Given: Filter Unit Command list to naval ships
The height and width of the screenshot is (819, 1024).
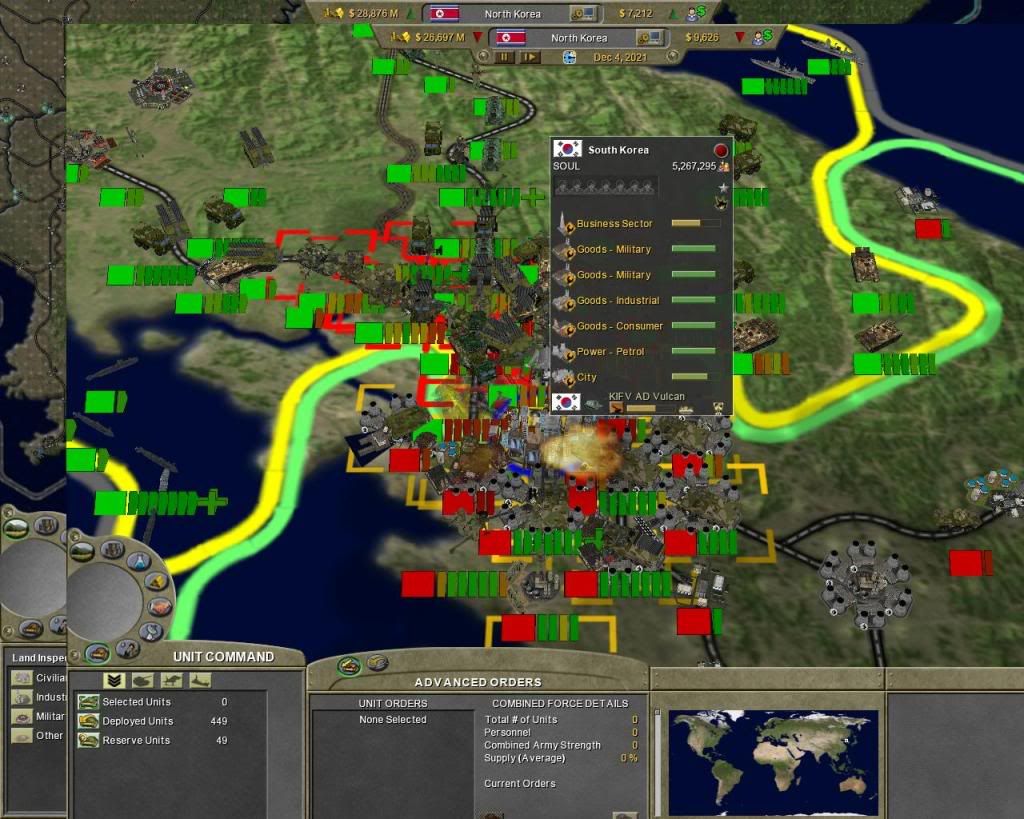Looking at the screenshot, I should [x=200, y=681].
